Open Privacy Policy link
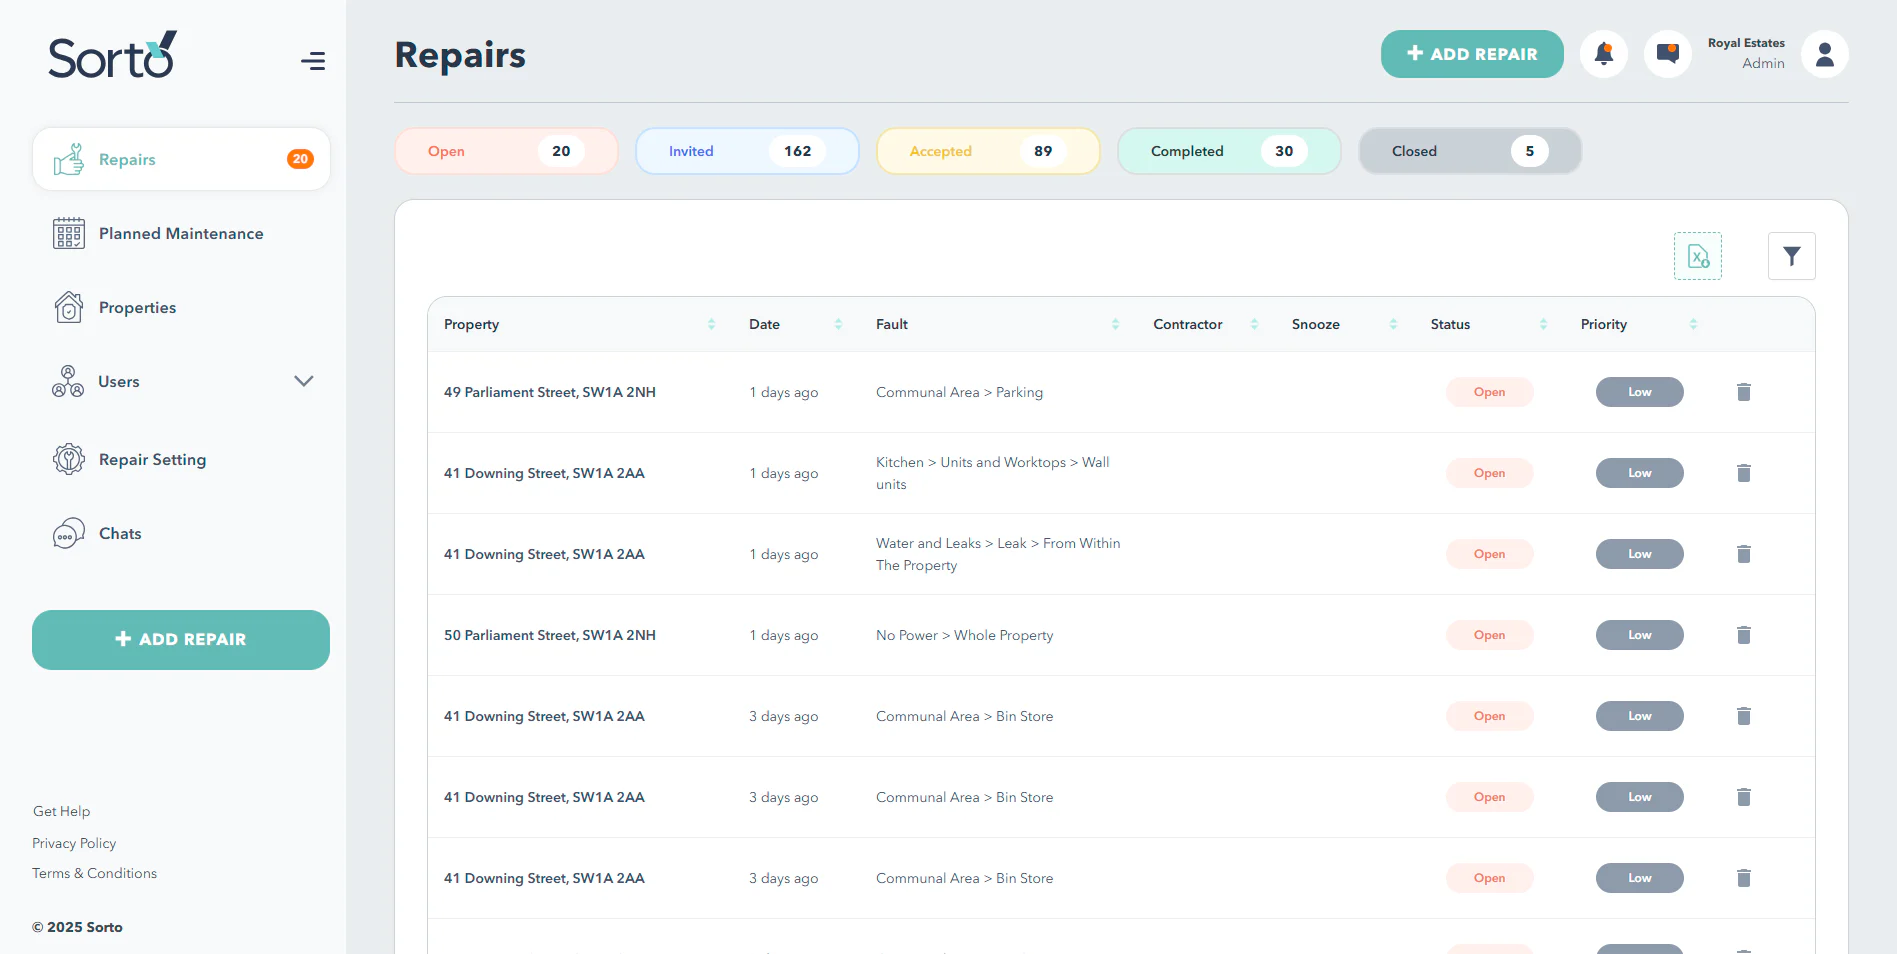This screenshot has height=954, width=1897. (x=74, y=843)
